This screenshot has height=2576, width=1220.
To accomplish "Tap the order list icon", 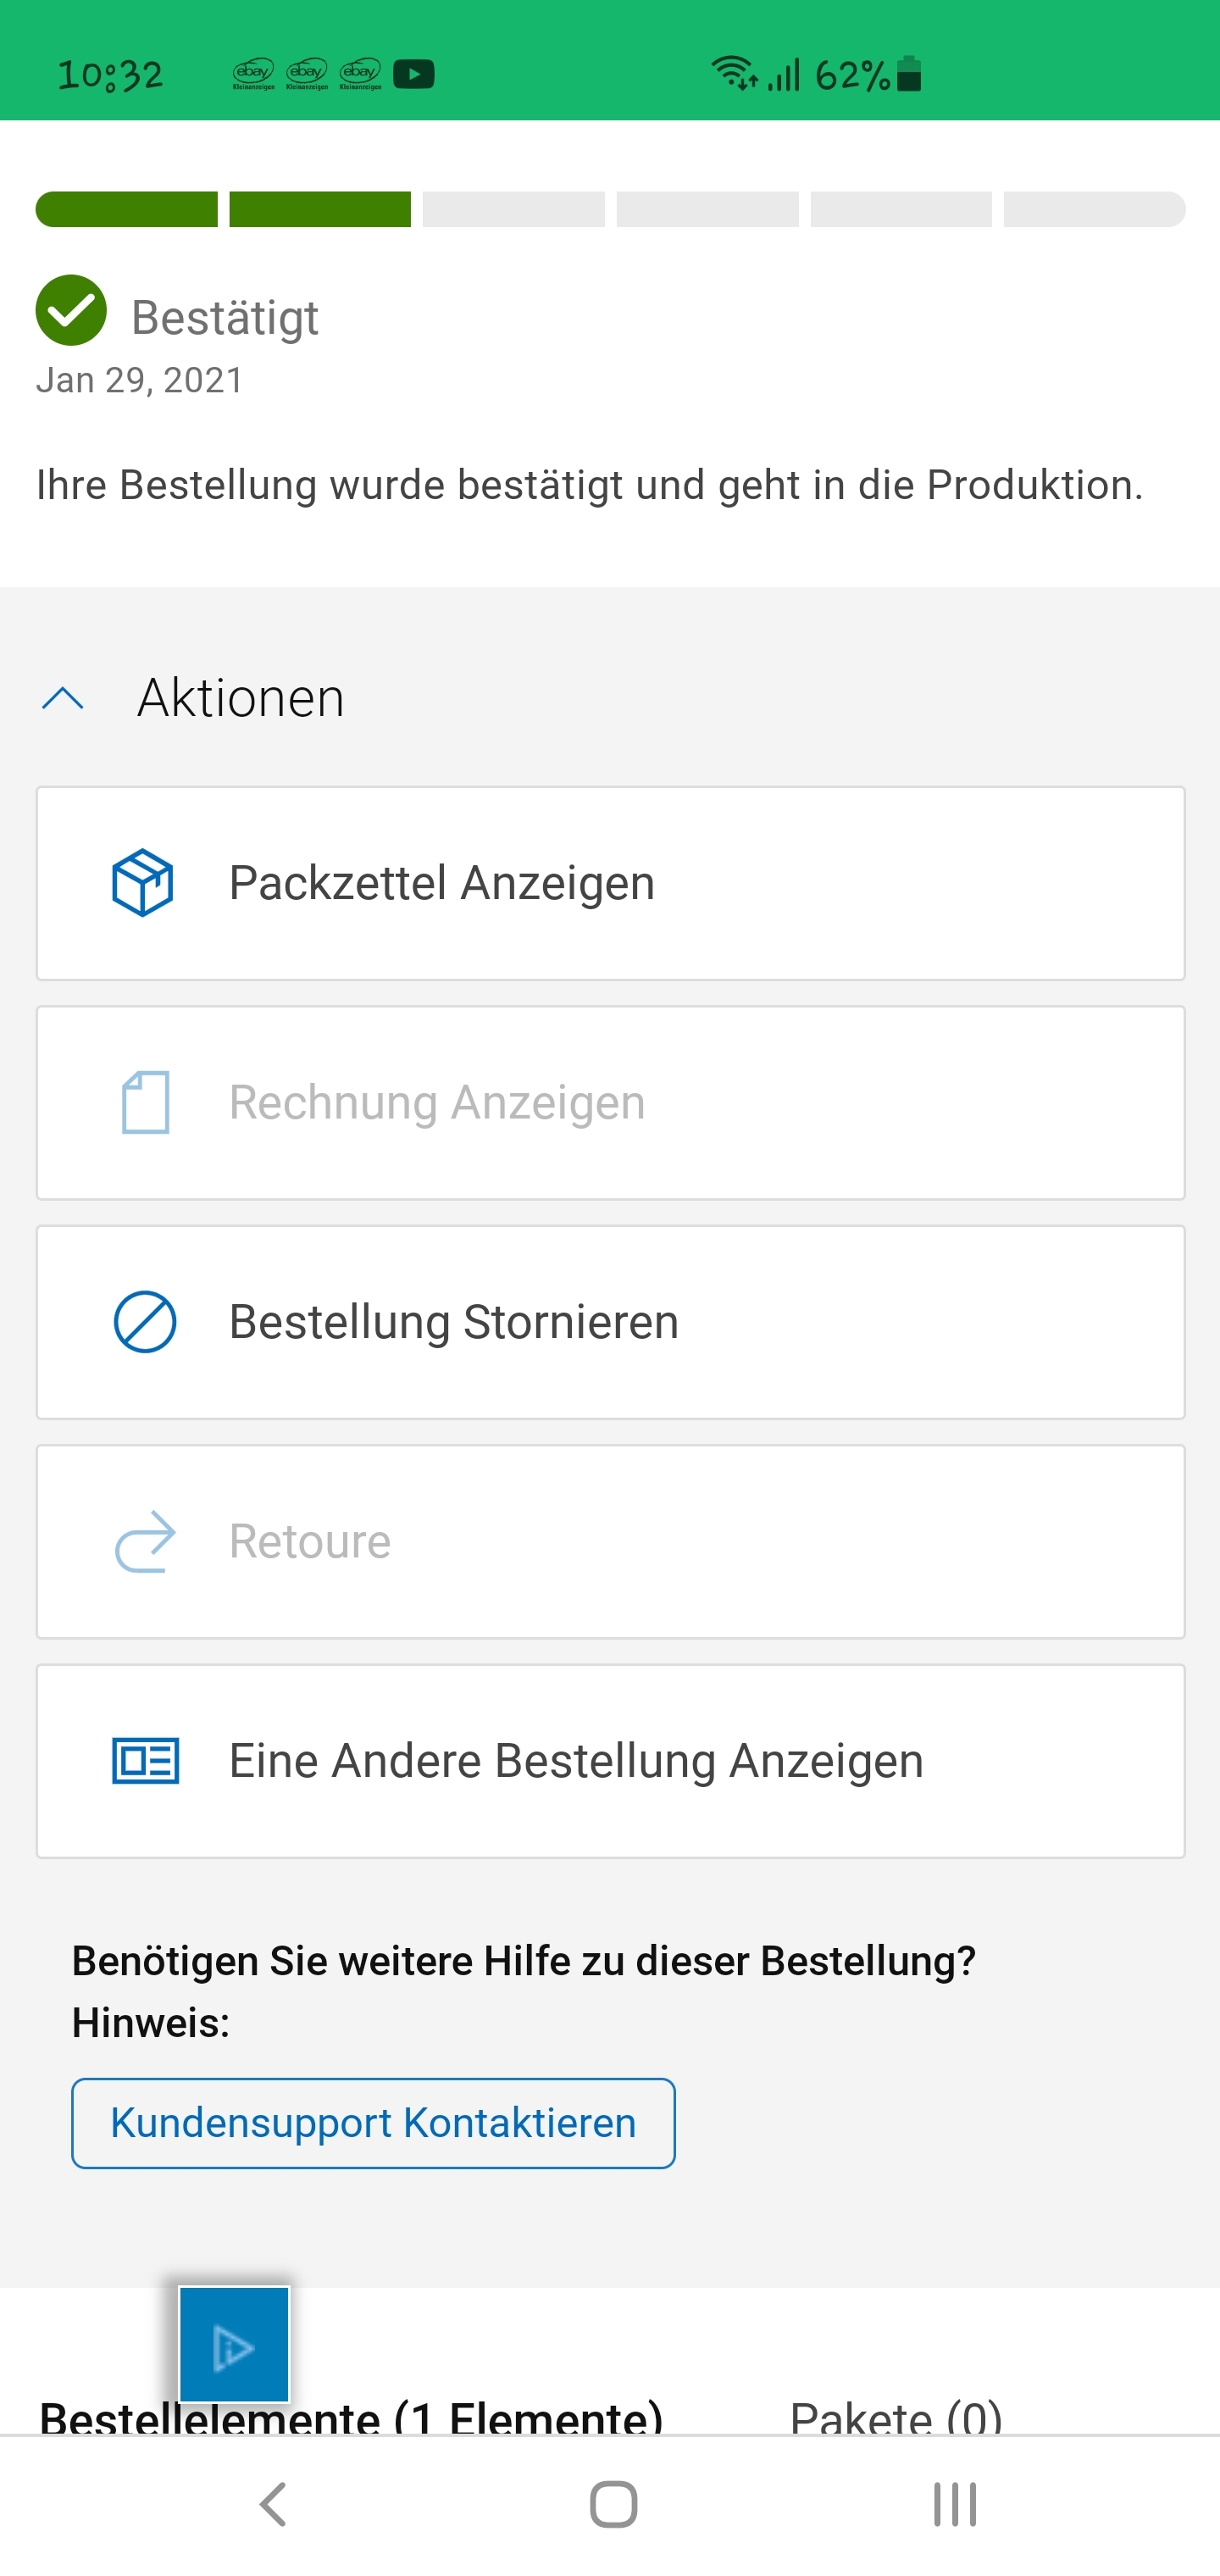I will point(145,1761).
